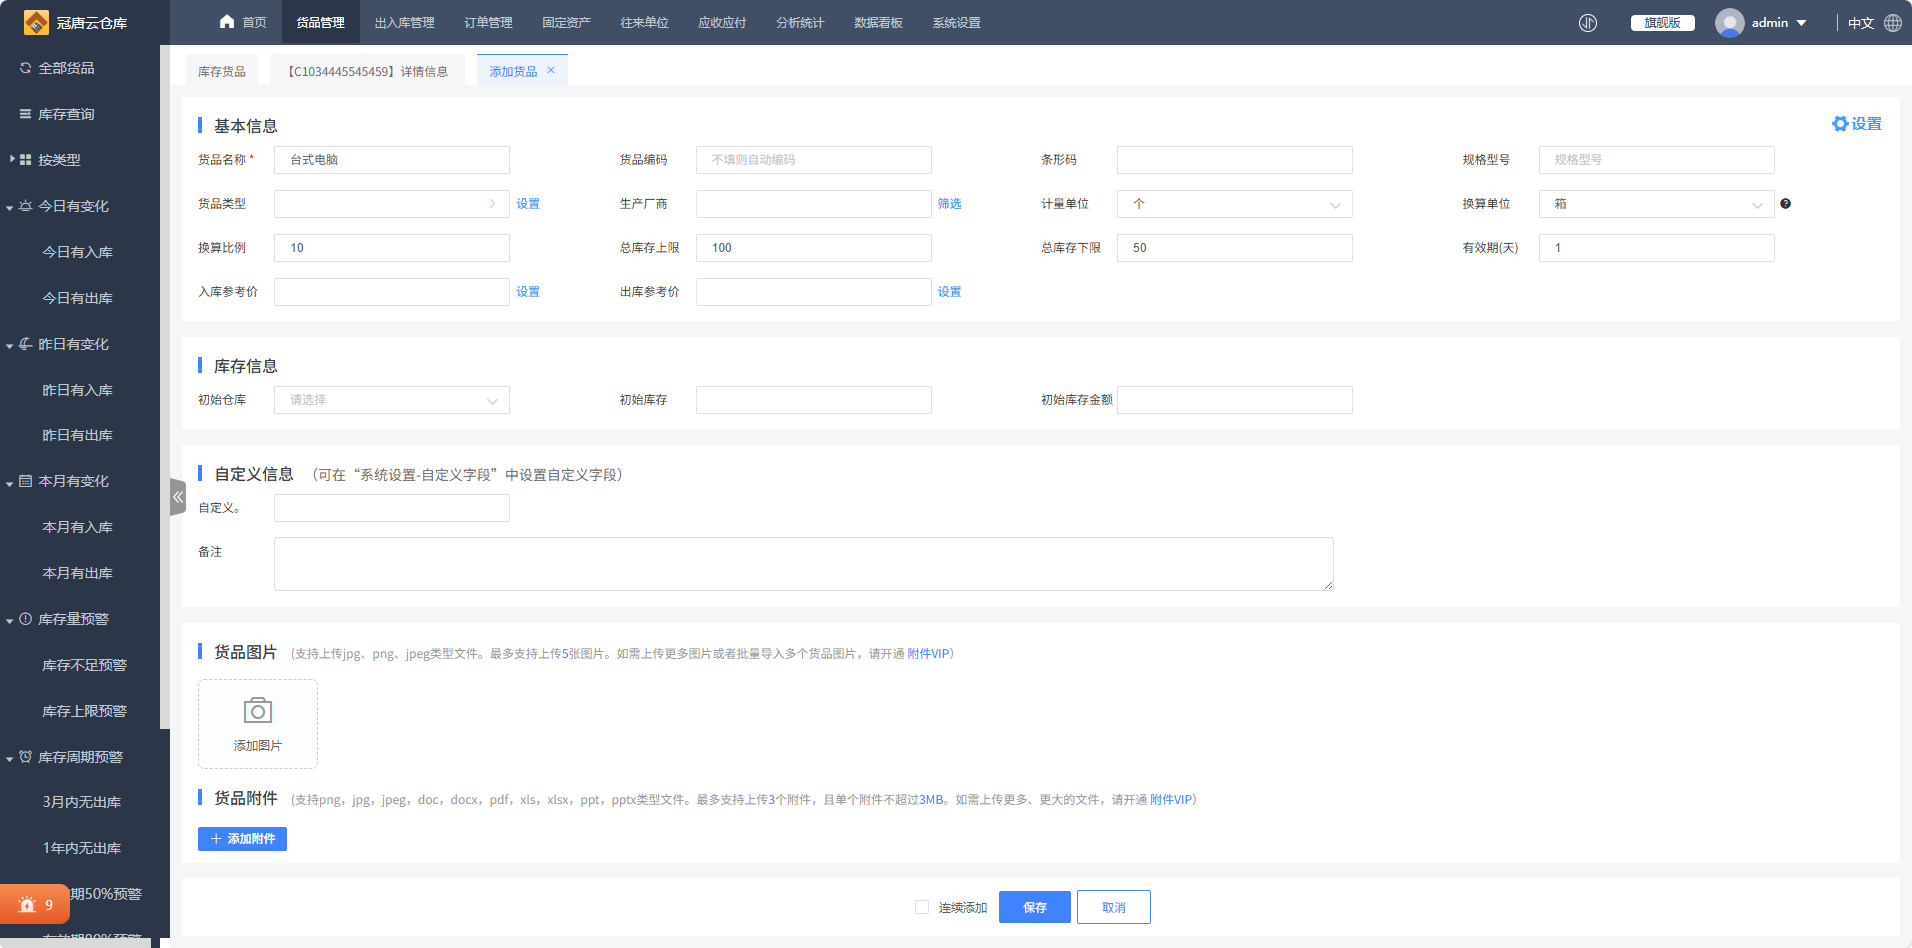1912x948 pixels.
Task: Open the 货品管理 top menu
Action: point(320,23)
